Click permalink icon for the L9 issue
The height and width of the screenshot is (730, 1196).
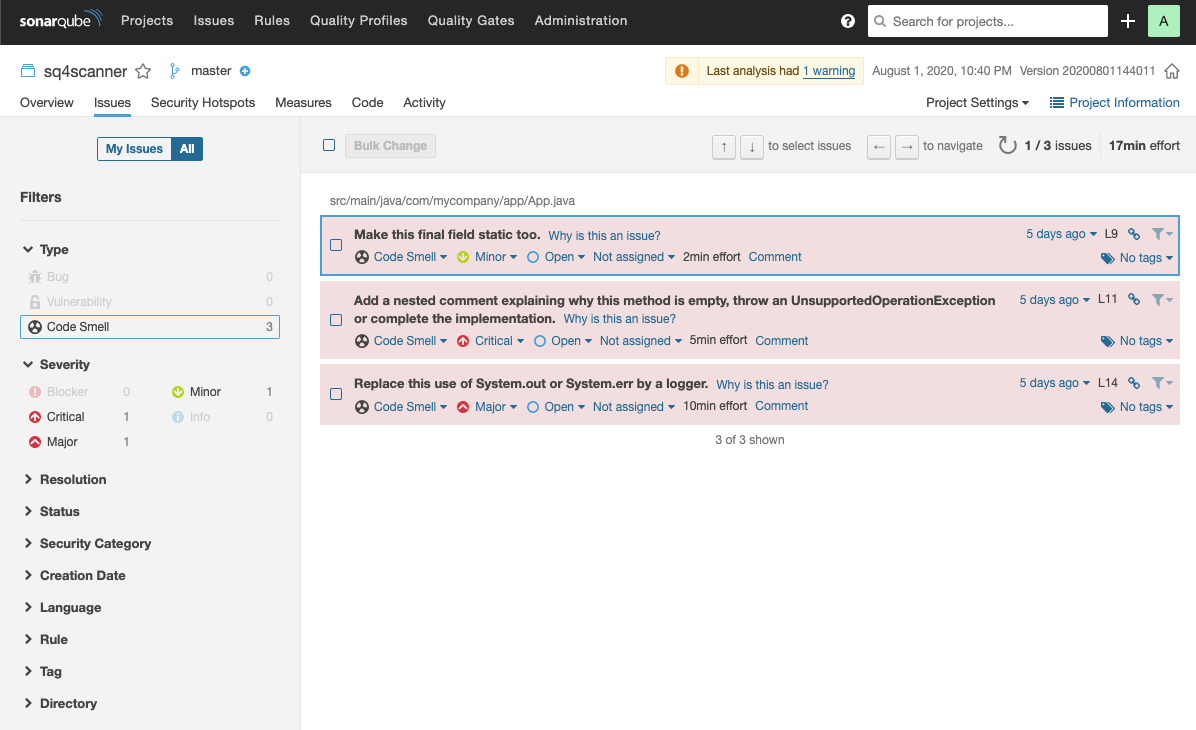pos(1134,234)
